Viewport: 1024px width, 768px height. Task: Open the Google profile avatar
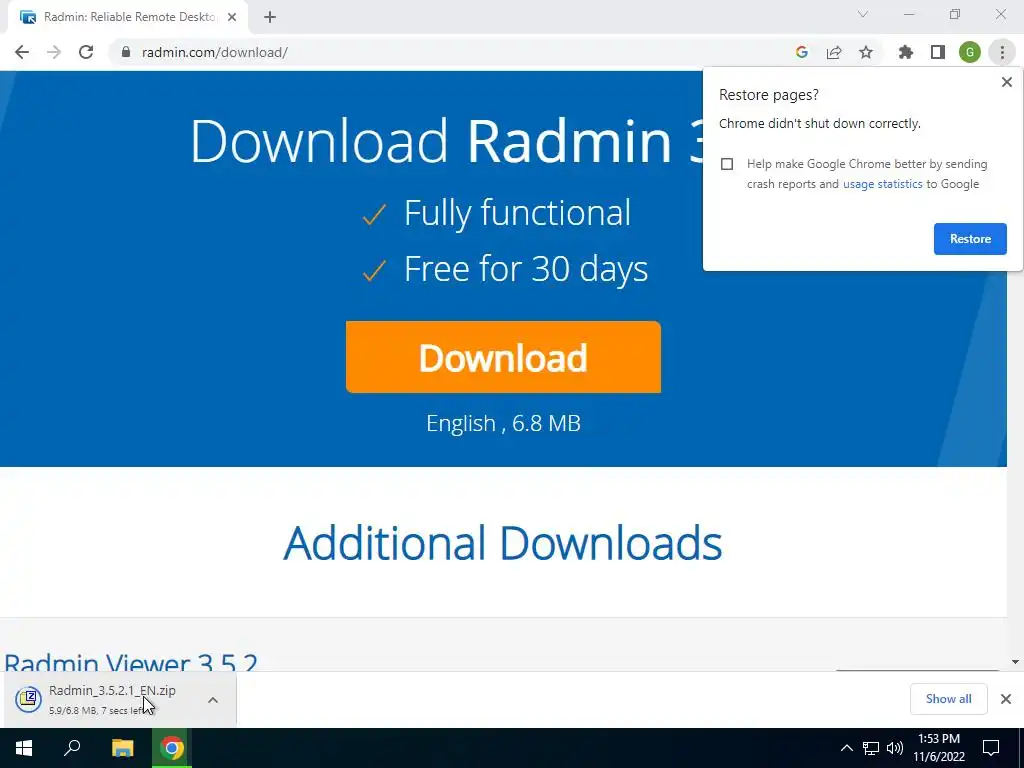click(x=970, y=52)
